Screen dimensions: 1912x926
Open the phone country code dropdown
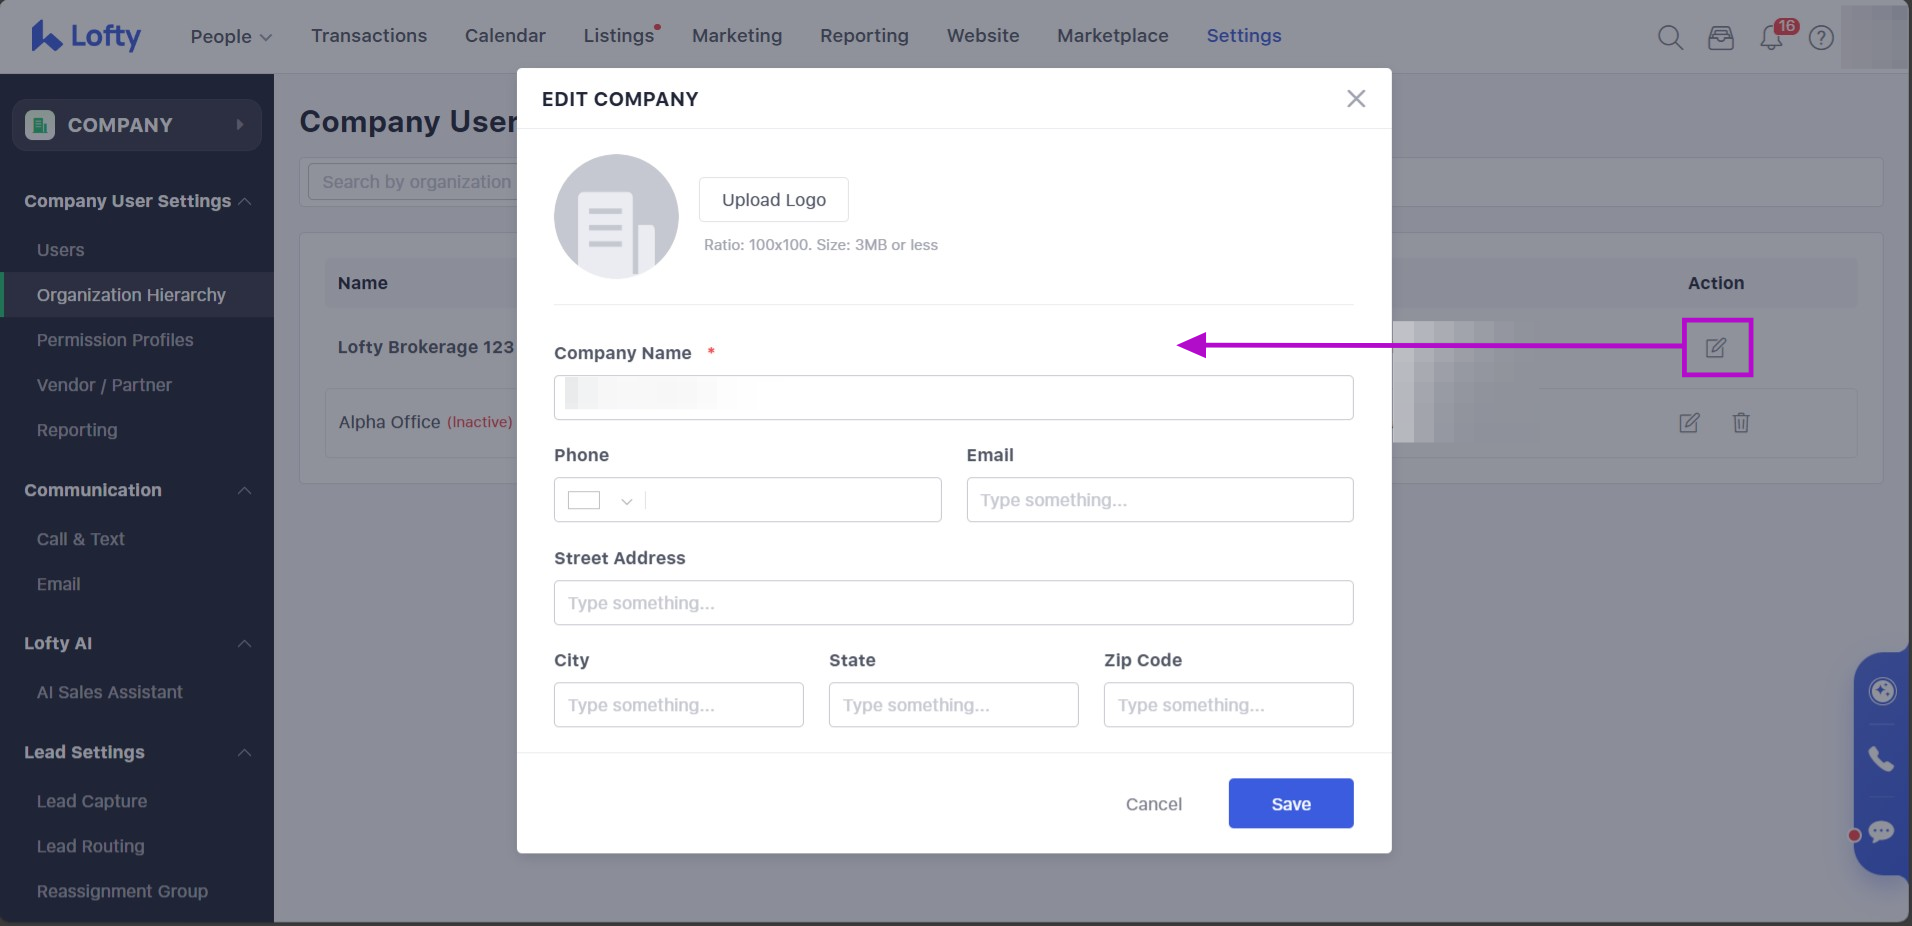[x=601, y=500]
